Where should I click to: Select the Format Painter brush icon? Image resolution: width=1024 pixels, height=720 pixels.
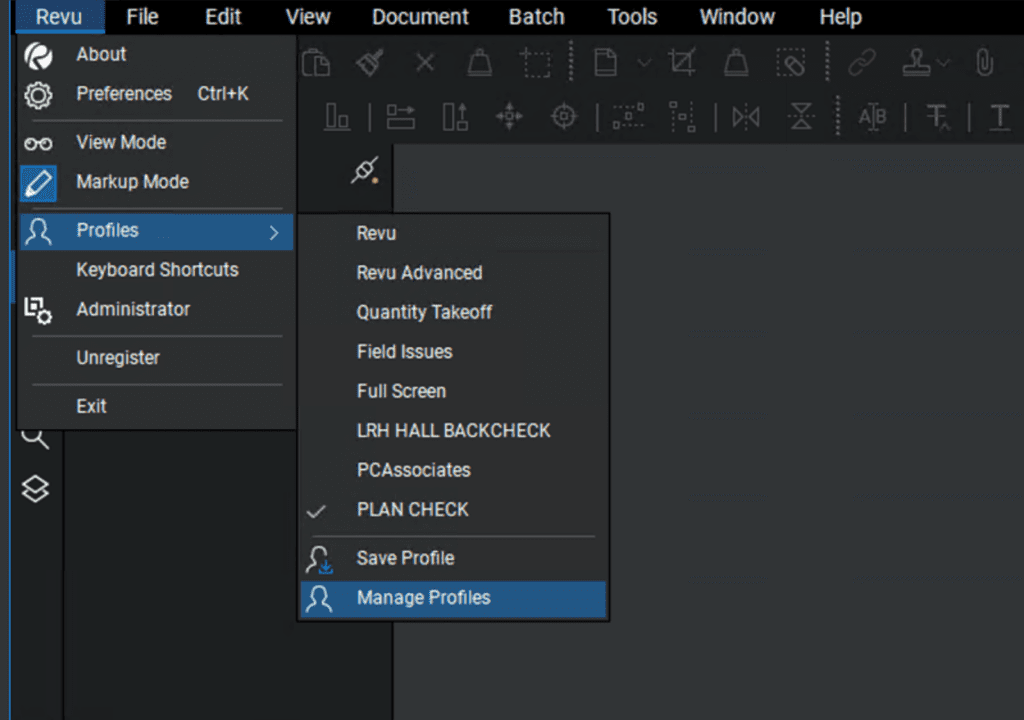click(x=370, y=63)
